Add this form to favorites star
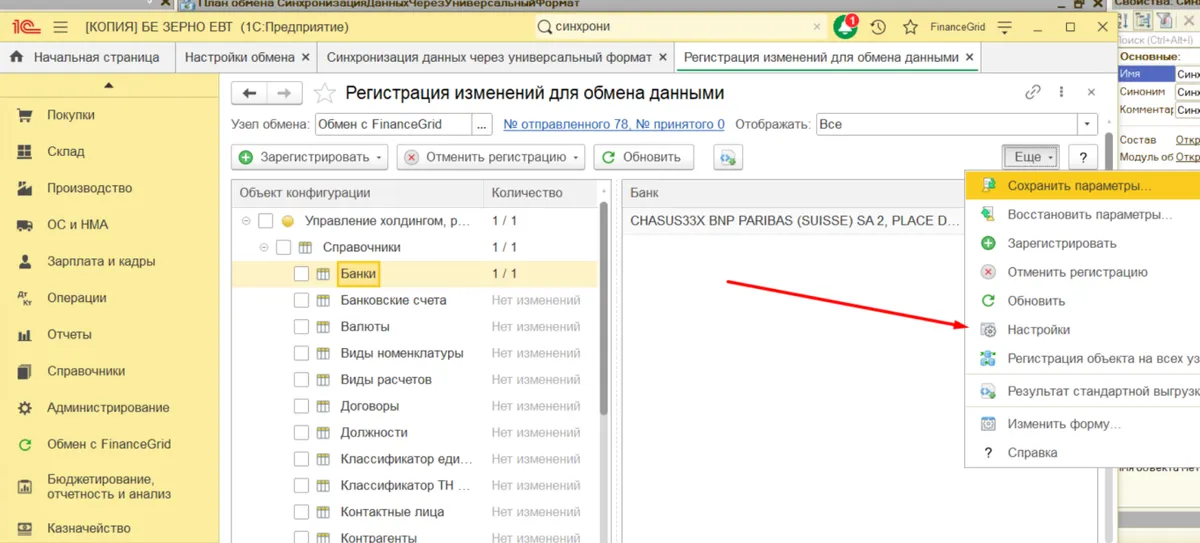 point(324,93)
